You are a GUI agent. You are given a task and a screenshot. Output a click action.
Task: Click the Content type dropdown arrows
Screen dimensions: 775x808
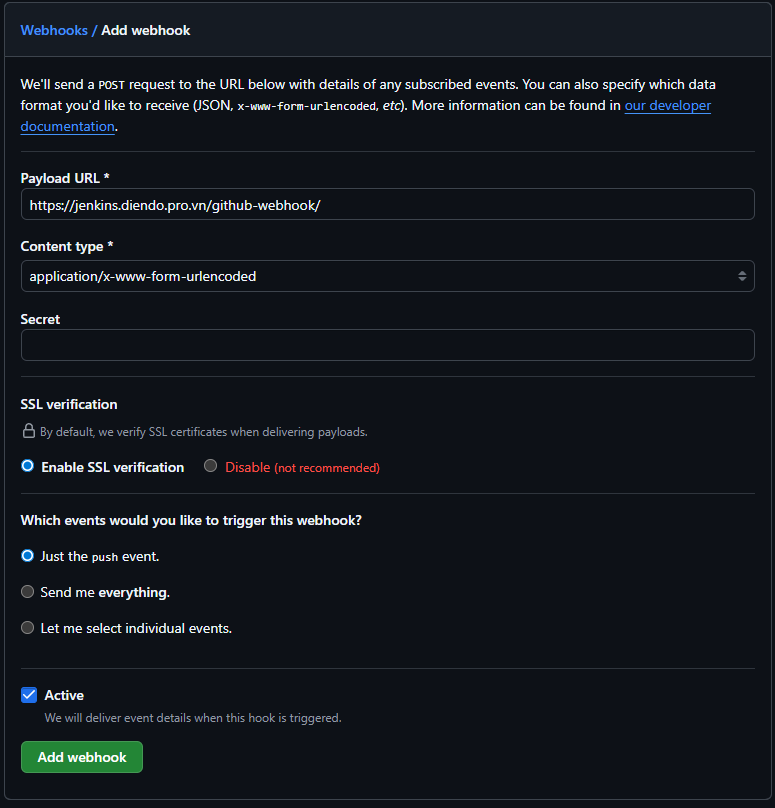click(x=742, y=276)
